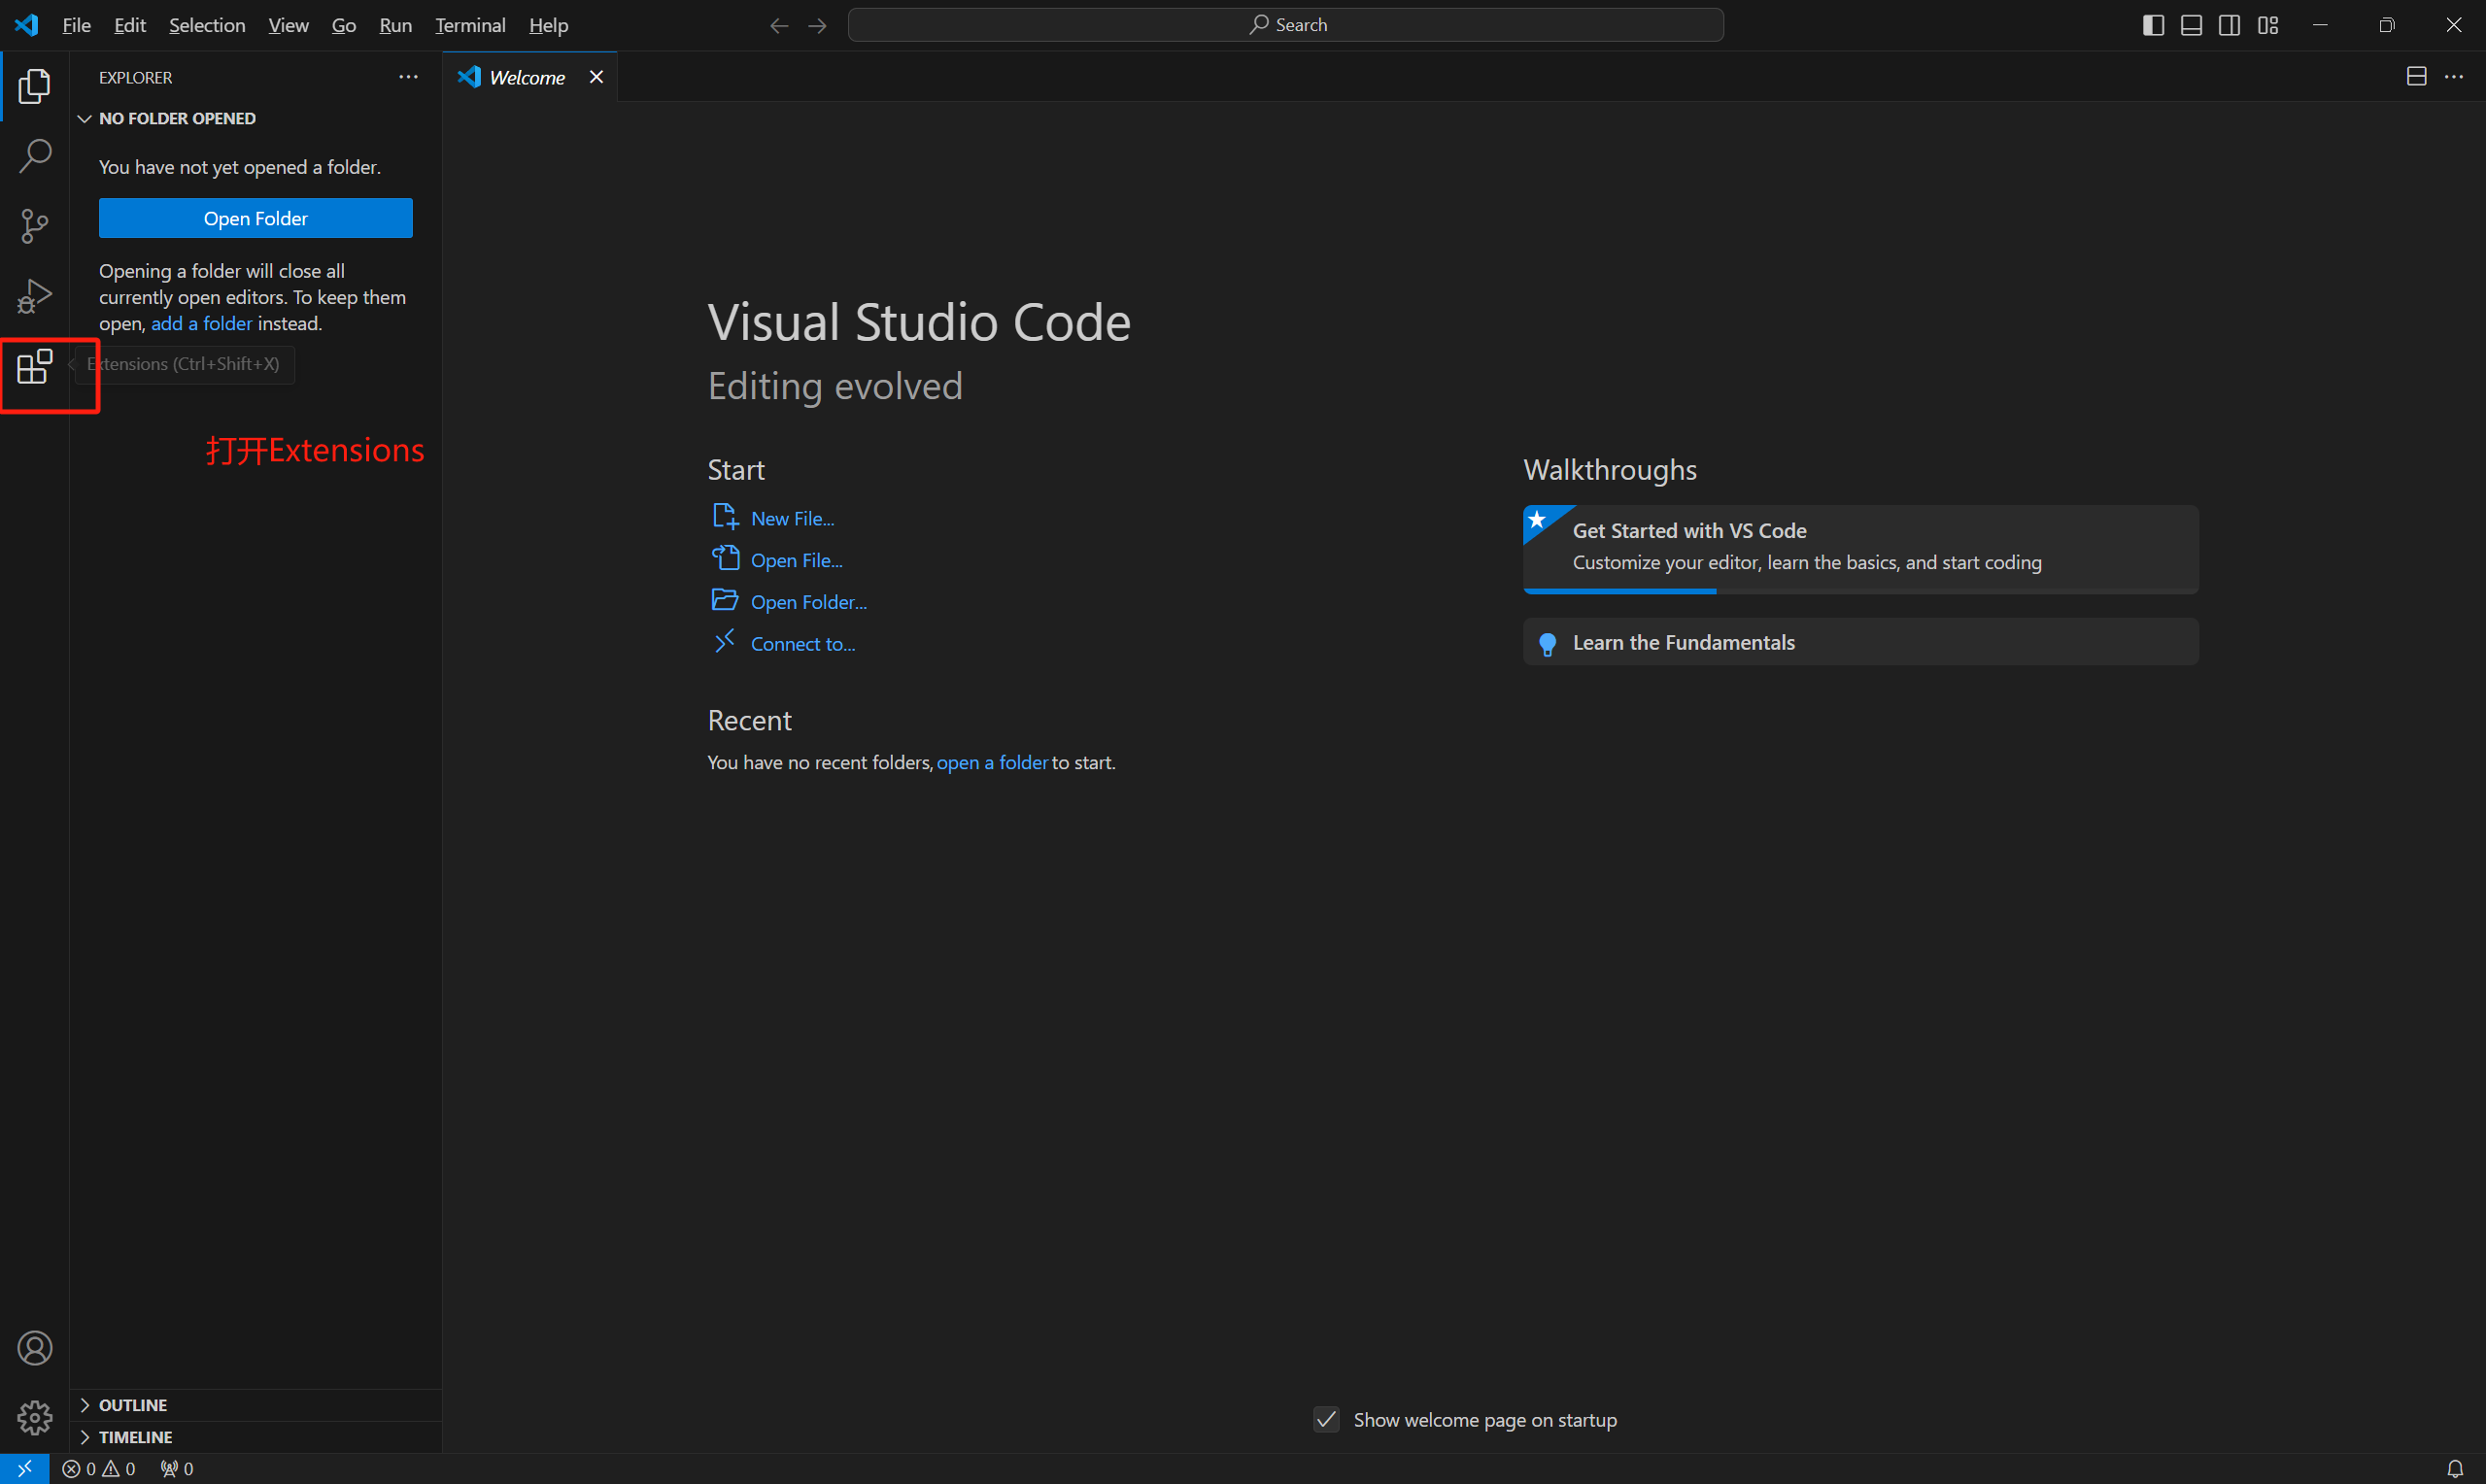Open Learn the Fundamentals walkthrough

click(1860, 642)
